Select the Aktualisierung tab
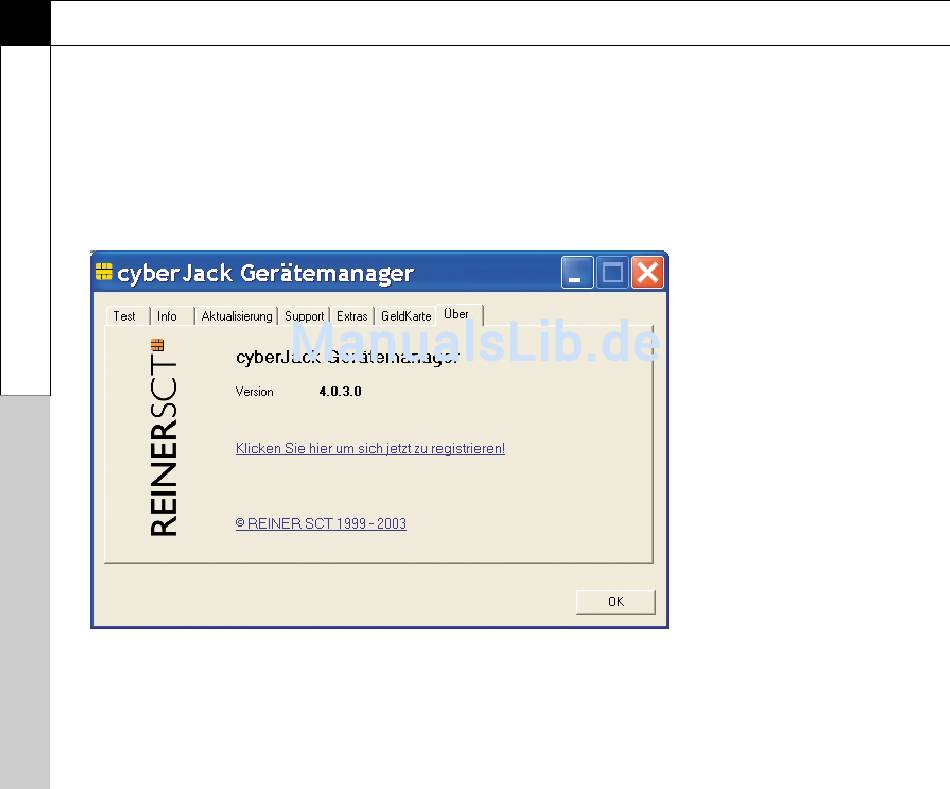950x789 pixels. (236, 316)
